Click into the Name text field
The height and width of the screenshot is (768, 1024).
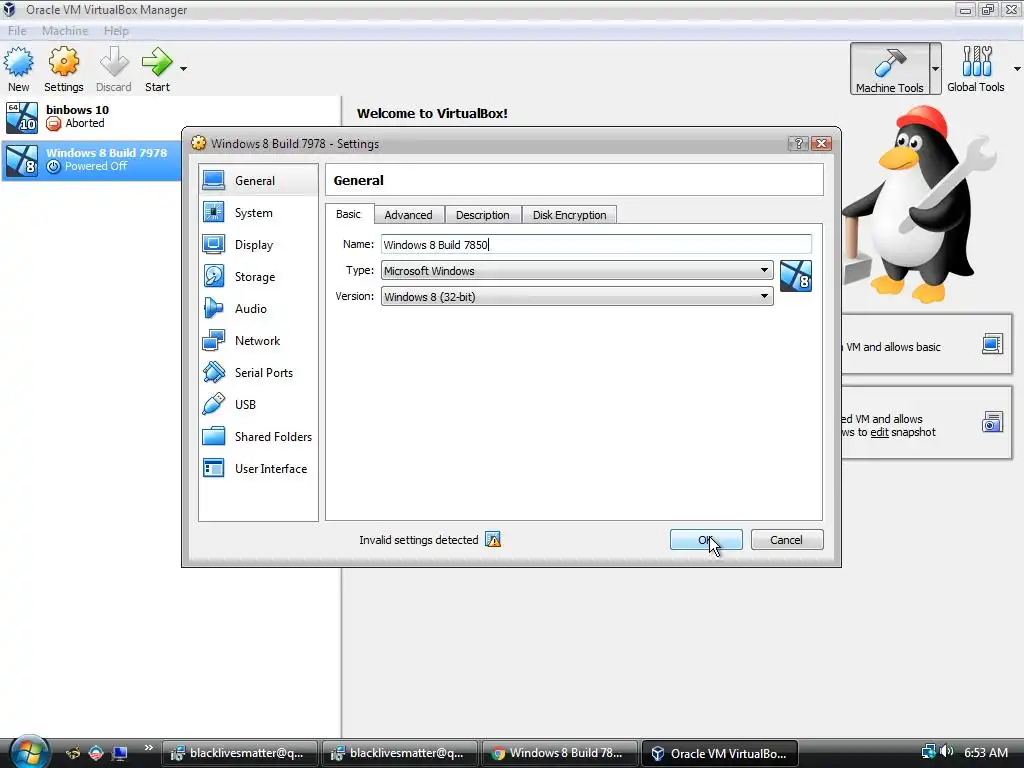pos(596,244)
